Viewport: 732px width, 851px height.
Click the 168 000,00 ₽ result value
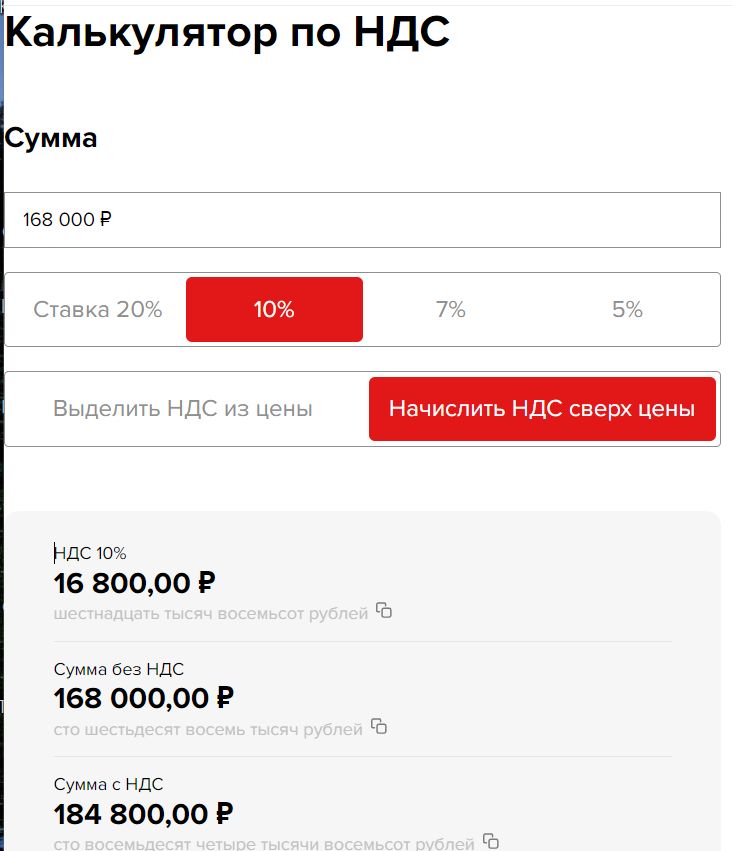pyautogui.click(x=144, y=698)
